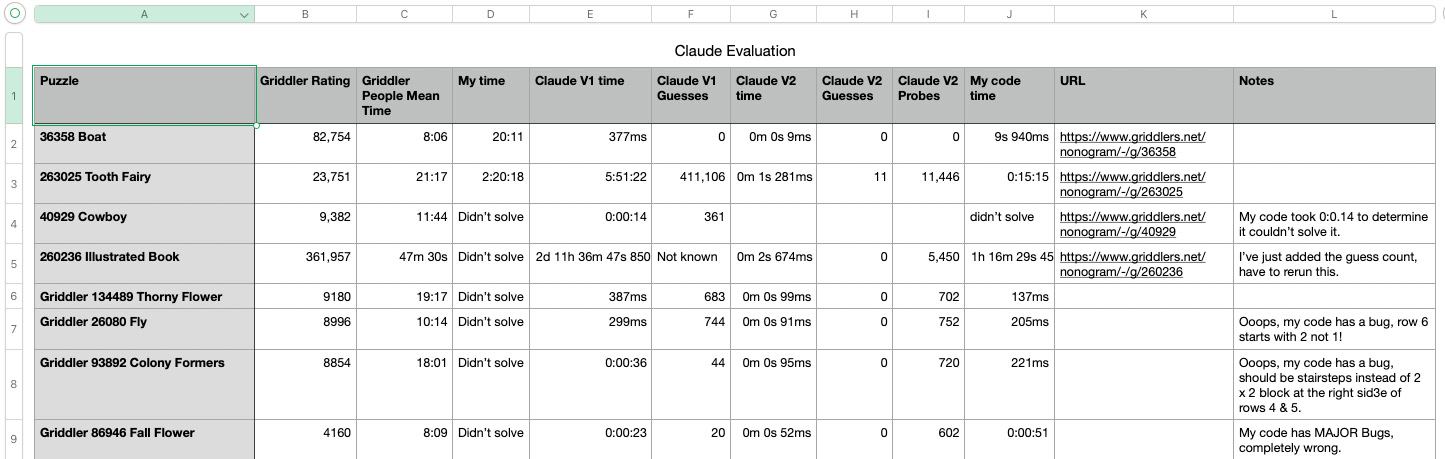Select the Griddler Rating header cell

pyautogui.click(x=305, y=81)
